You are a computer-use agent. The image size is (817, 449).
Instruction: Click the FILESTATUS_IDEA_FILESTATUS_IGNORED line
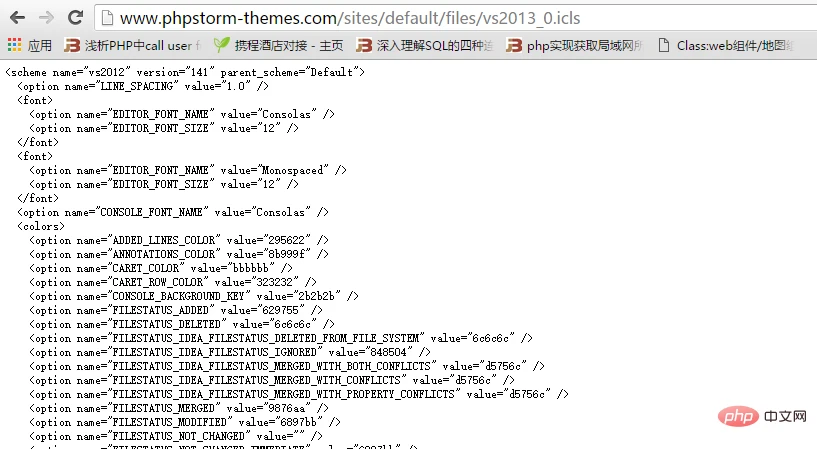coord(230,353)
